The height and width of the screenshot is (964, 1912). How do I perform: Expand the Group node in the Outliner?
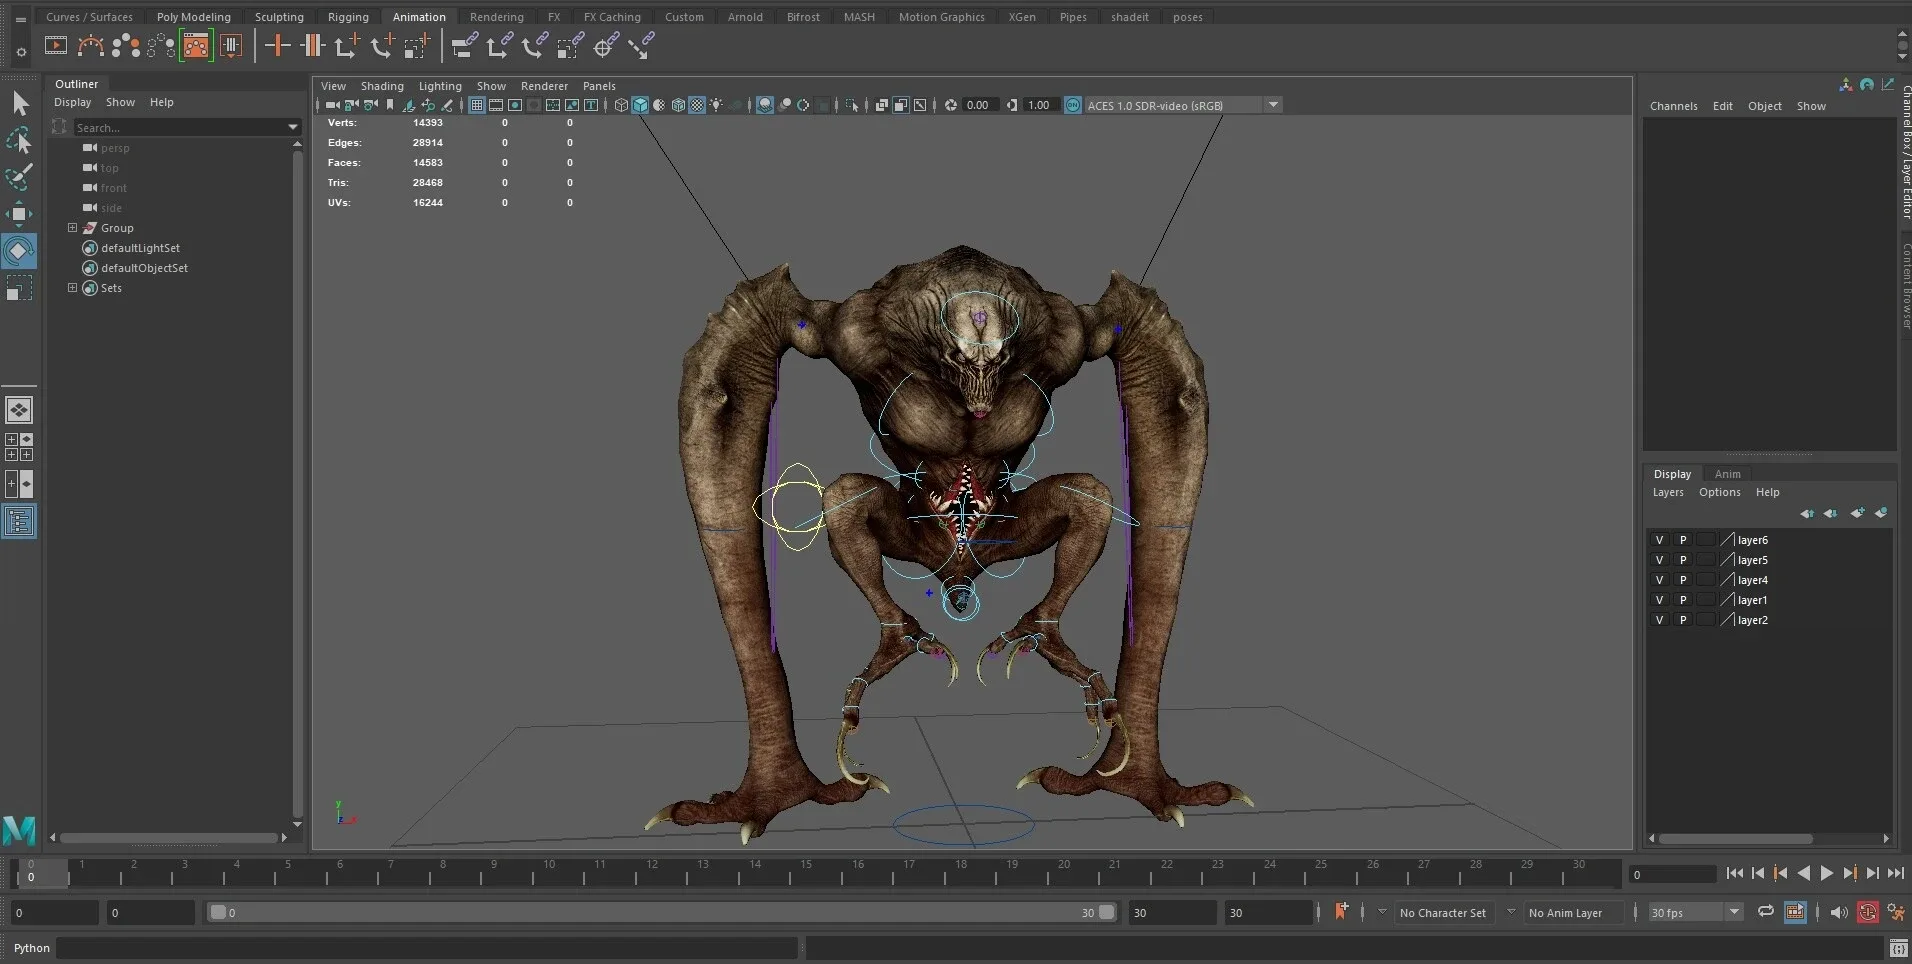72,228
